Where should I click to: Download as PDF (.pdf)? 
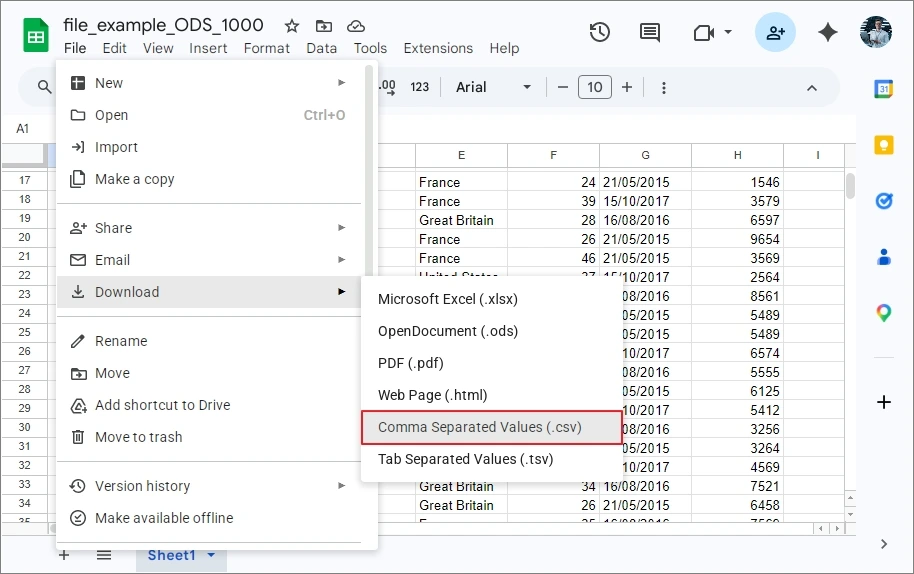coord(491,364)
